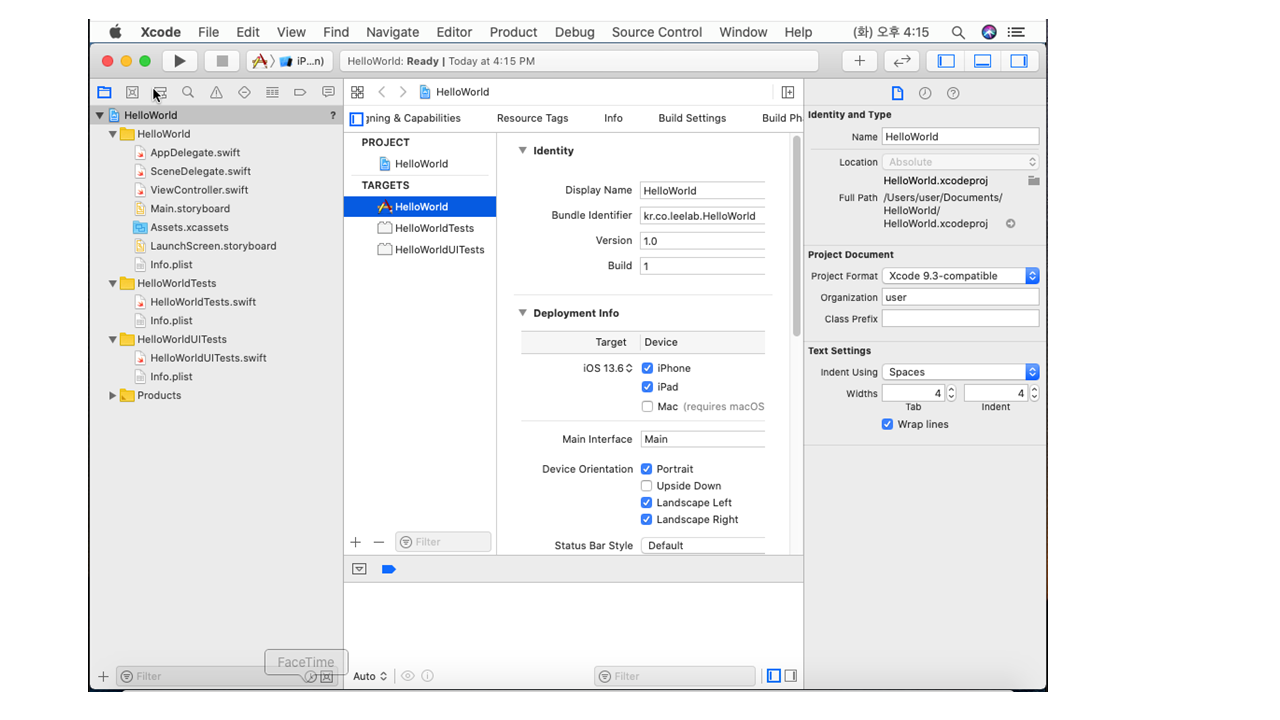Click the Run (play) button
The width and height of the screenshot is (1280, 720).
[x=179, y=61]
